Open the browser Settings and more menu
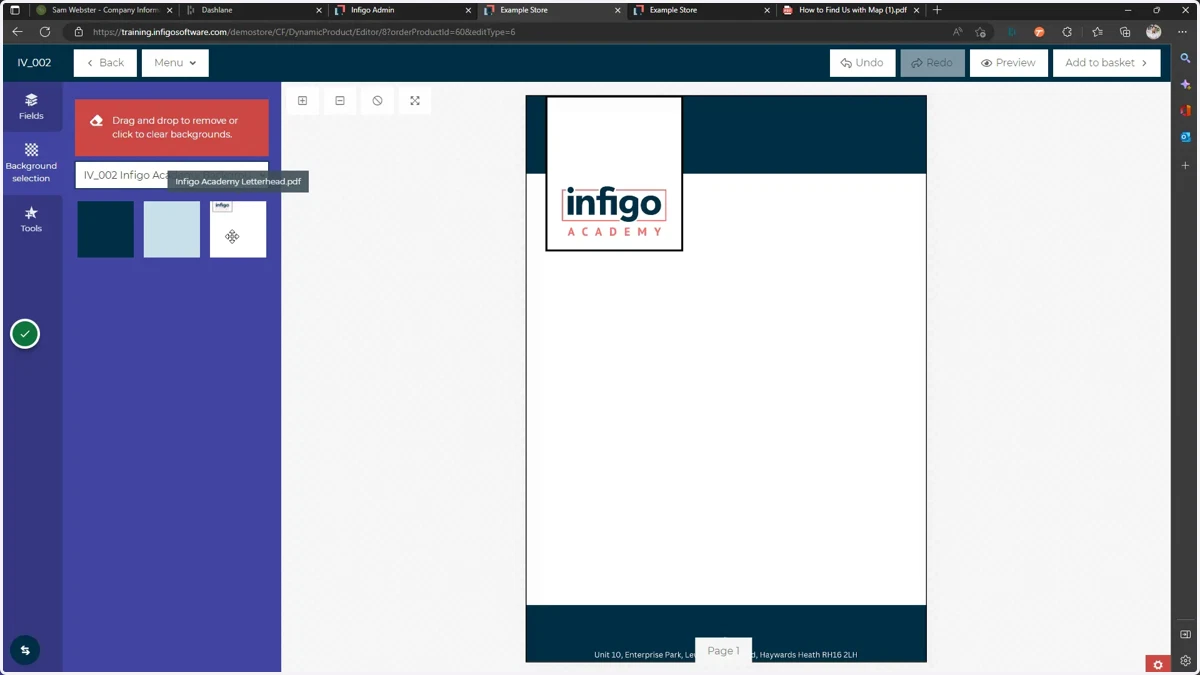This screenshot has width=1200, height=675. click(1182, 32)
